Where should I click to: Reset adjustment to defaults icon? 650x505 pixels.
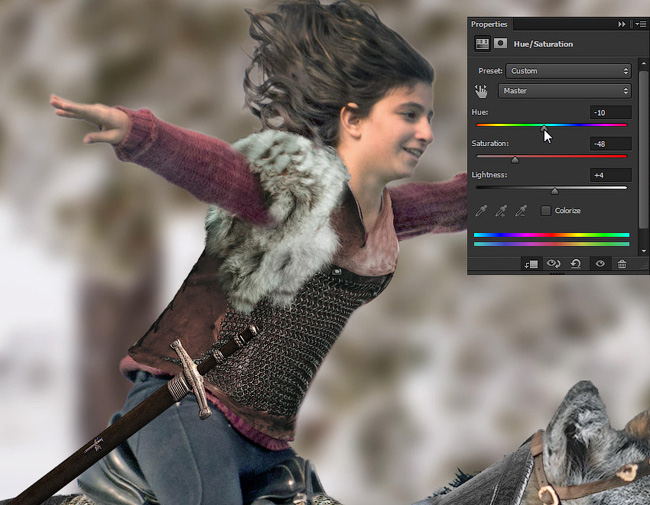(x=575, y=264)
